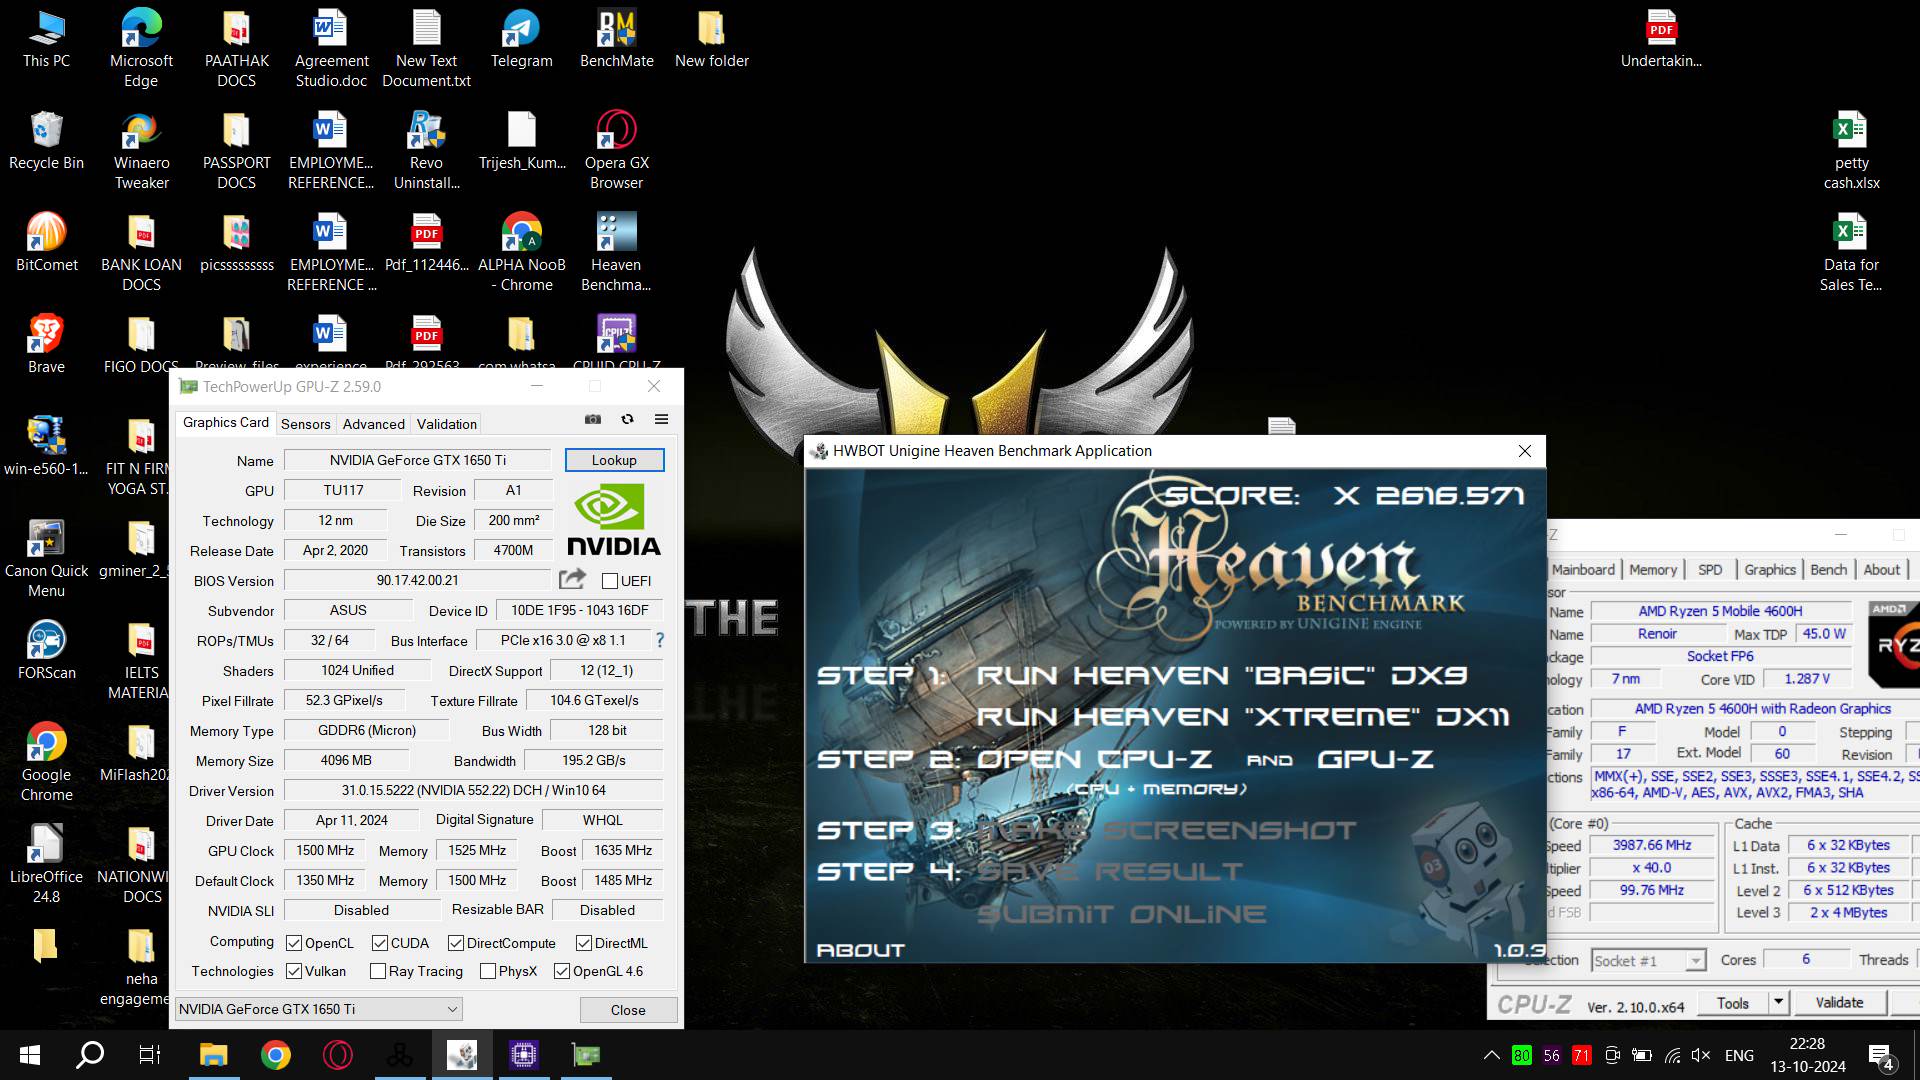The width and height of the screenshot is (1920, 1080).
Task: Open Canon Quick Menu desktop icon
Action: pyautogui.click(x=46, y=558)
